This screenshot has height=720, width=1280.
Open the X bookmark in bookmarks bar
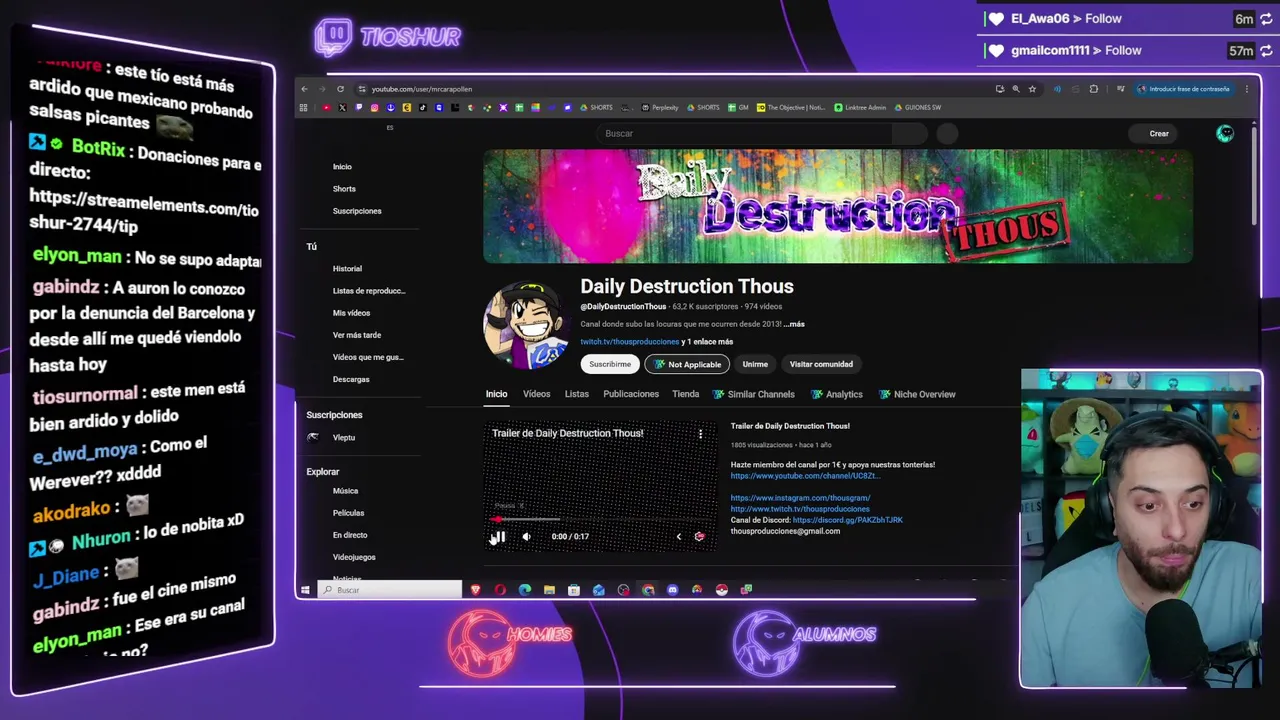(x=342, y=108)
